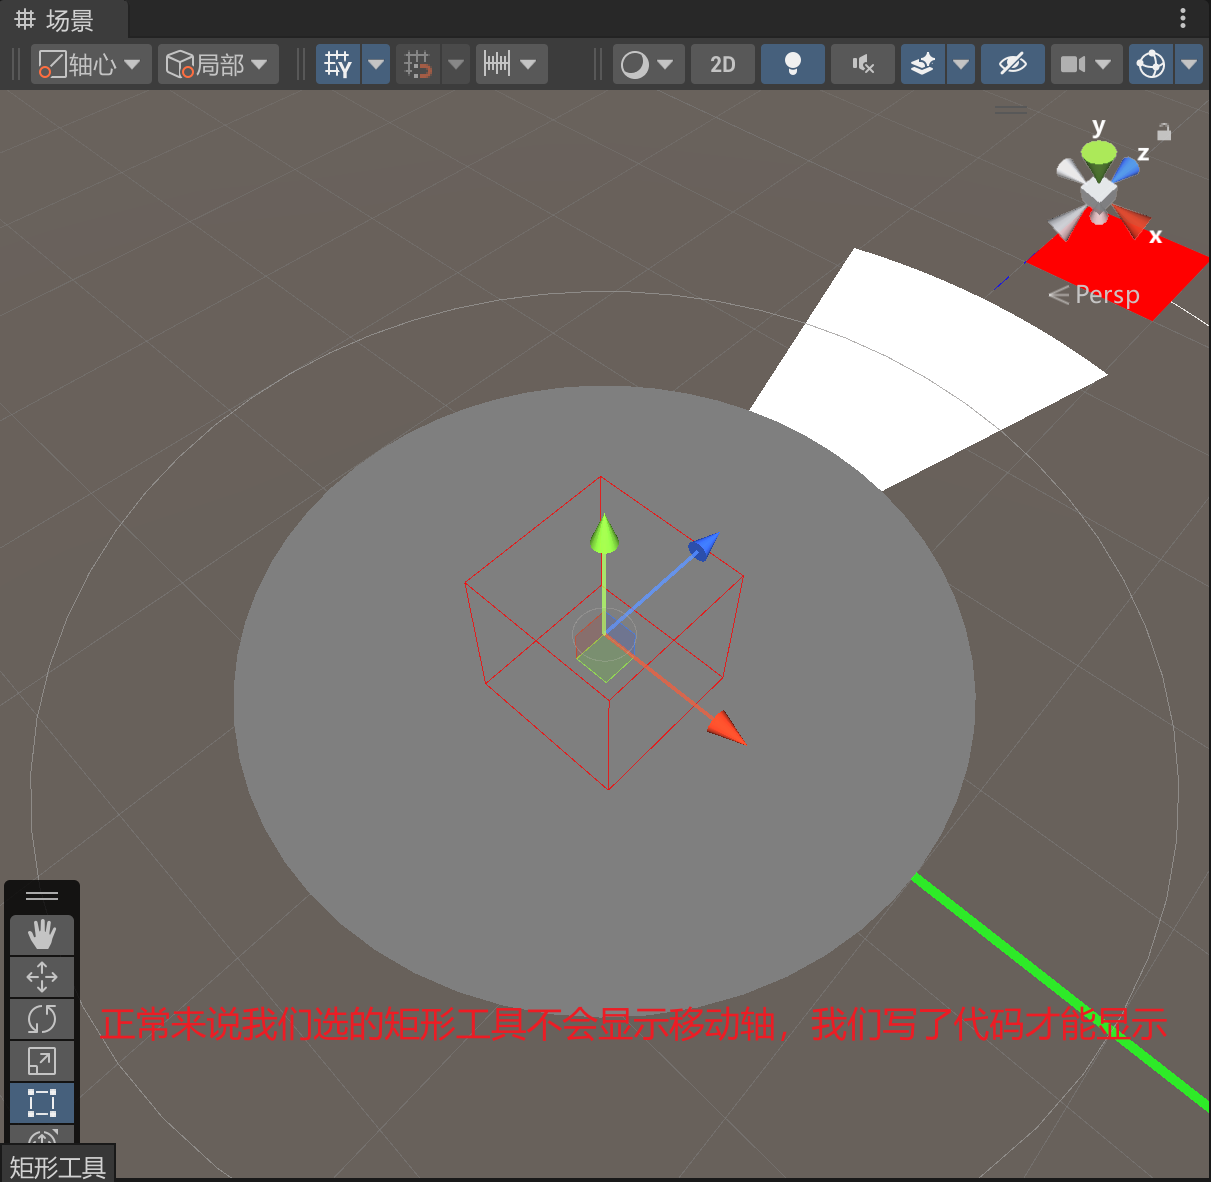Toggle scene audio mute button

click(862, 65)
